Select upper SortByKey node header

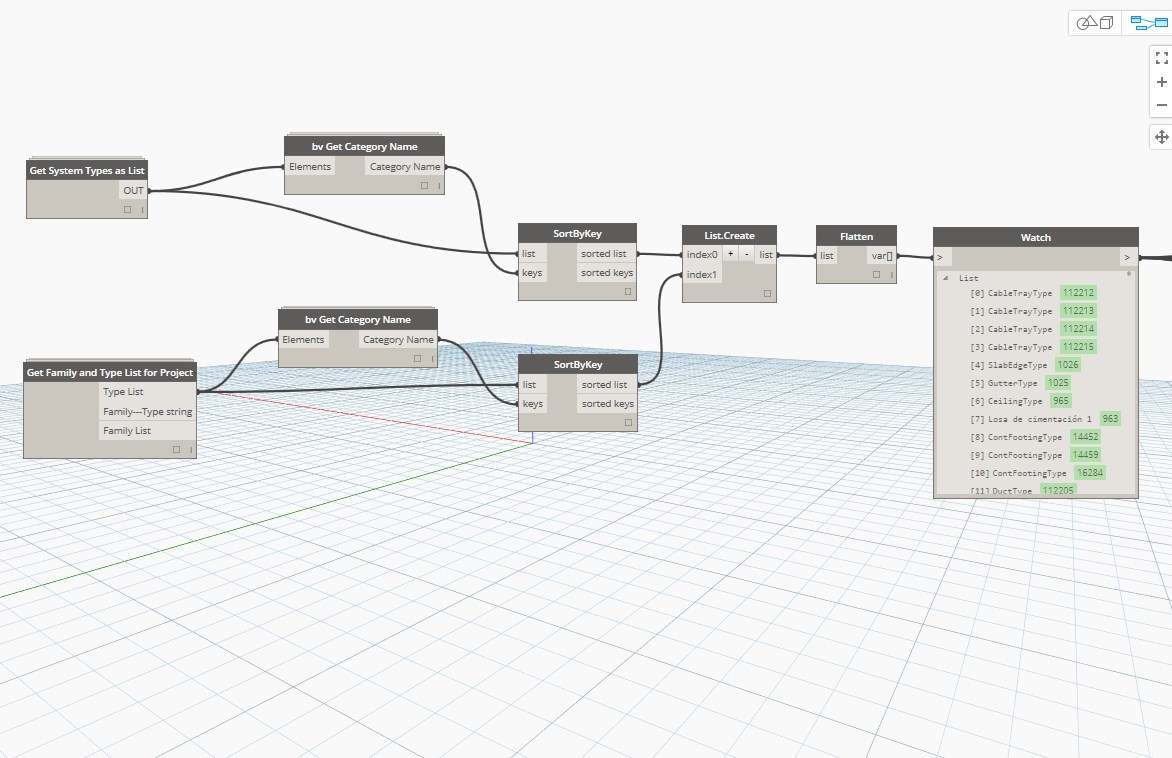pos(577,234)
